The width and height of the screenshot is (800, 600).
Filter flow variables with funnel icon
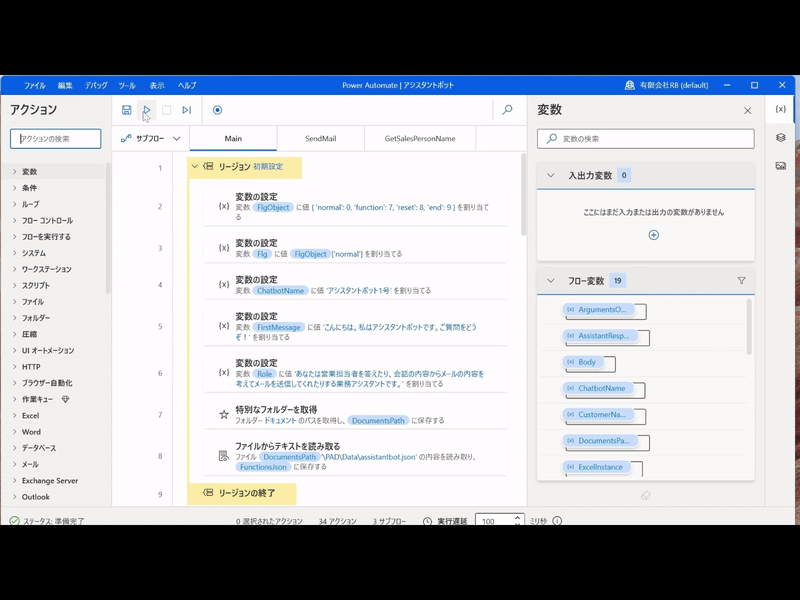(x=741, y=281)
